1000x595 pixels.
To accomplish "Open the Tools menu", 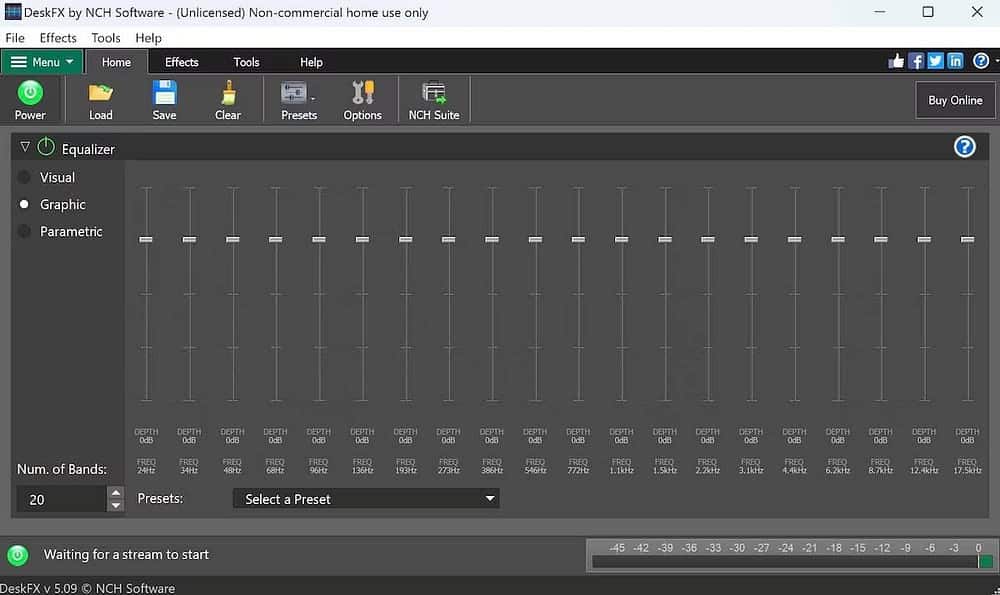I will [x=106, y=37].
